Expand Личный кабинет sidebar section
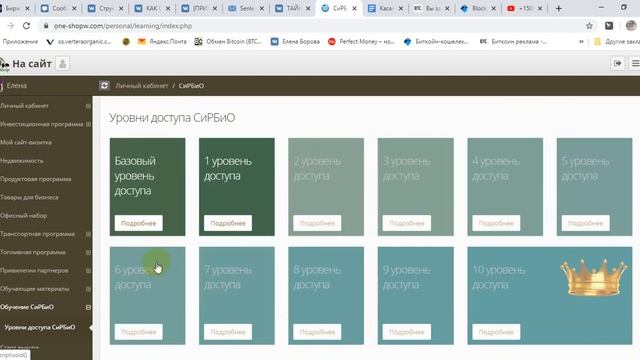The height and width of the screenshot is (360, 640). [88, 106]
